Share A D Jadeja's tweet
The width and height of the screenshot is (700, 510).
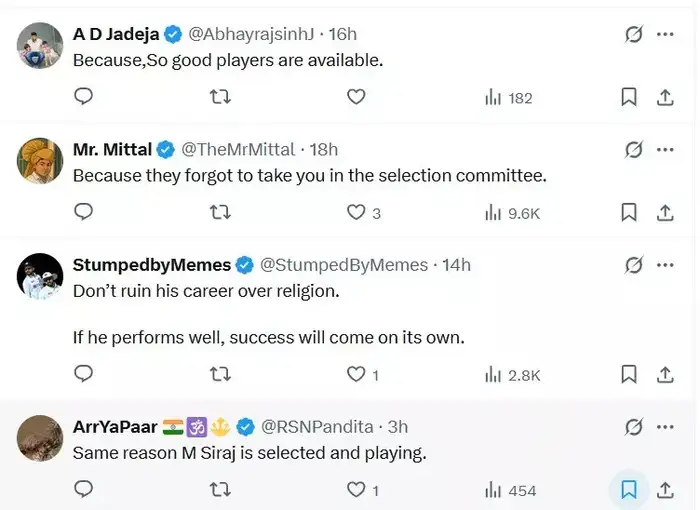[665, 97]
